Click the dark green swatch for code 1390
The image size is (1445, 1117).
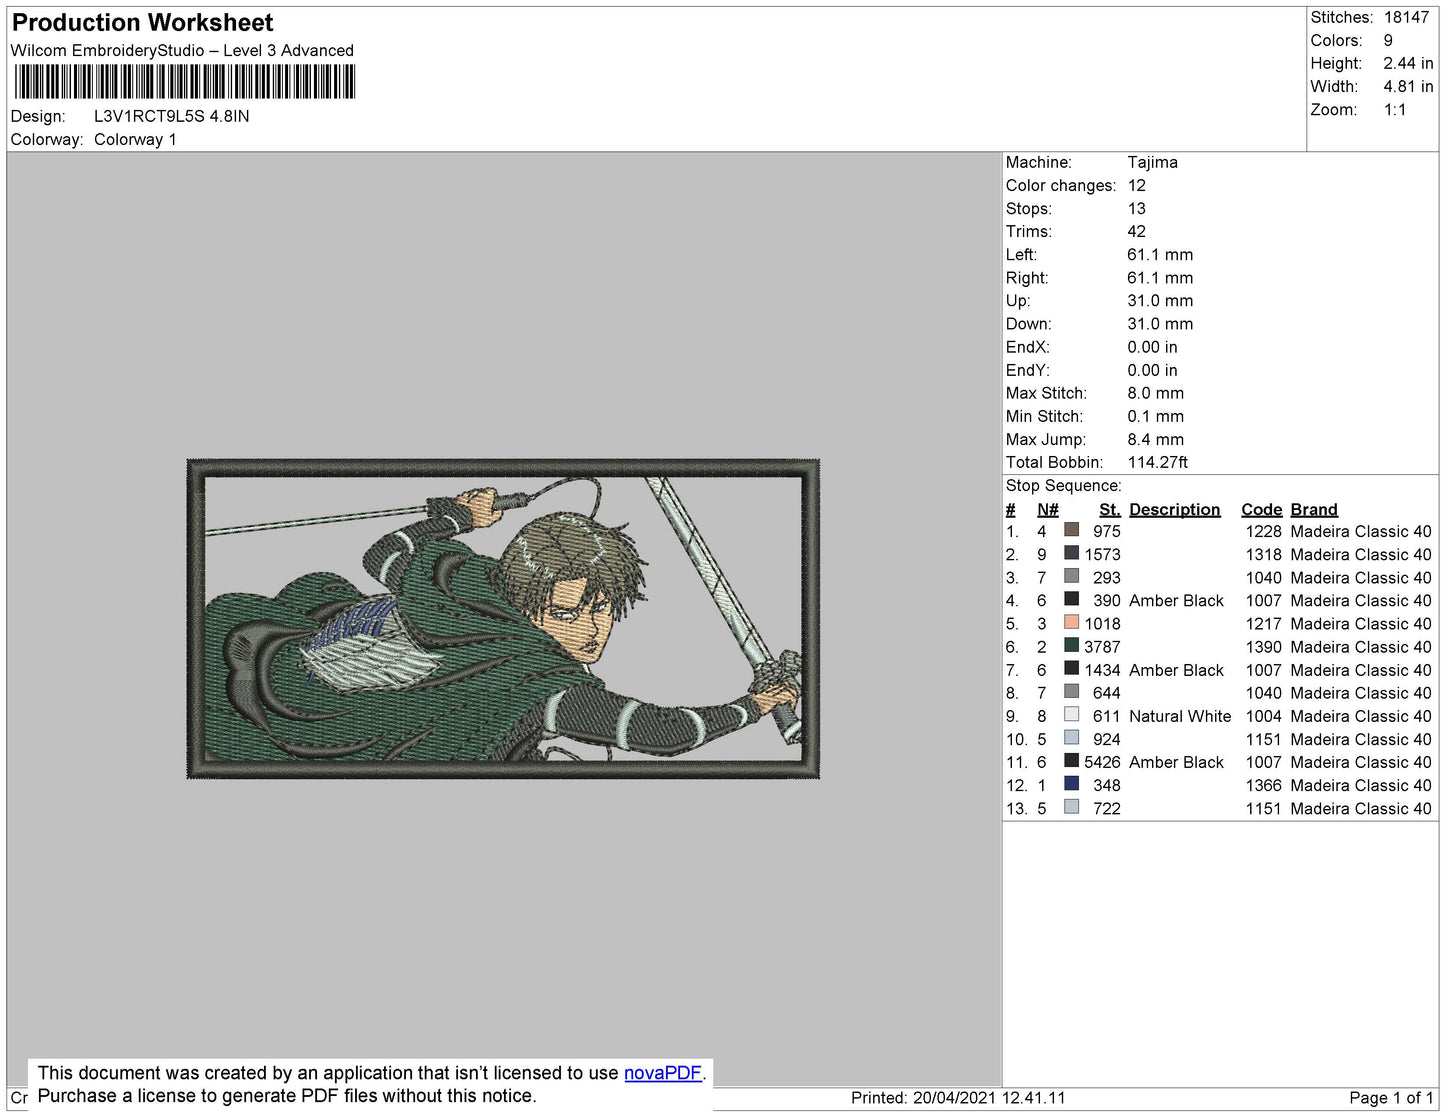tap(1071, 645)
